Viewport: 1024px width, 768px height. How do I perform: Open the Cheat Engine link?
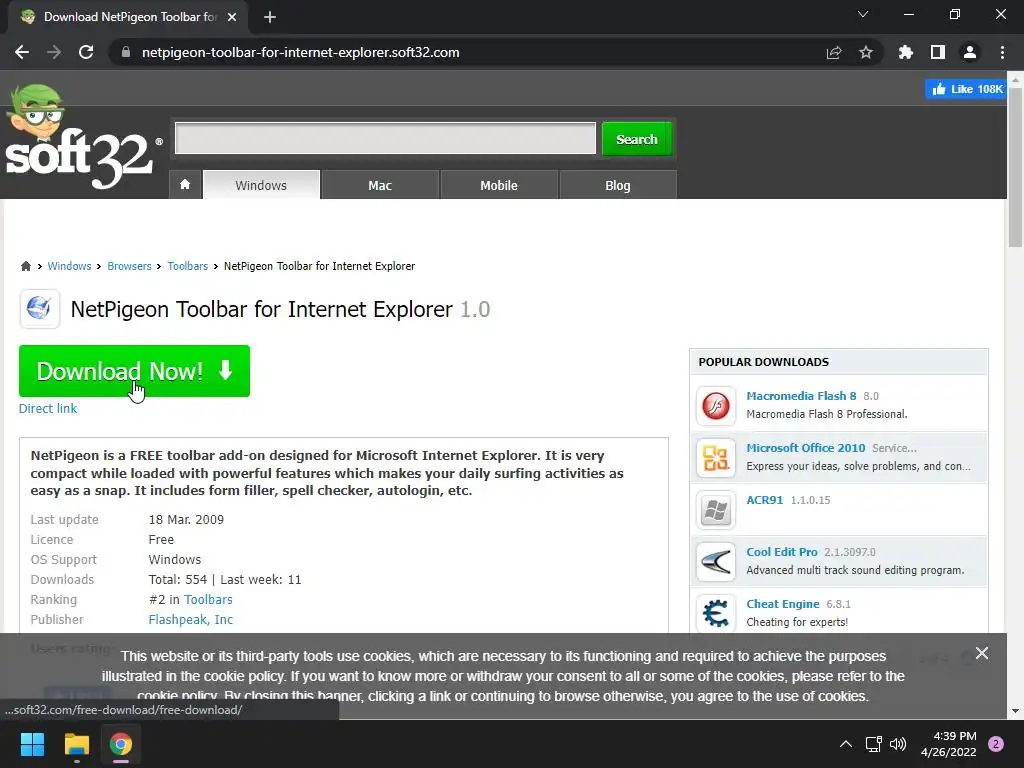point(783,604)
